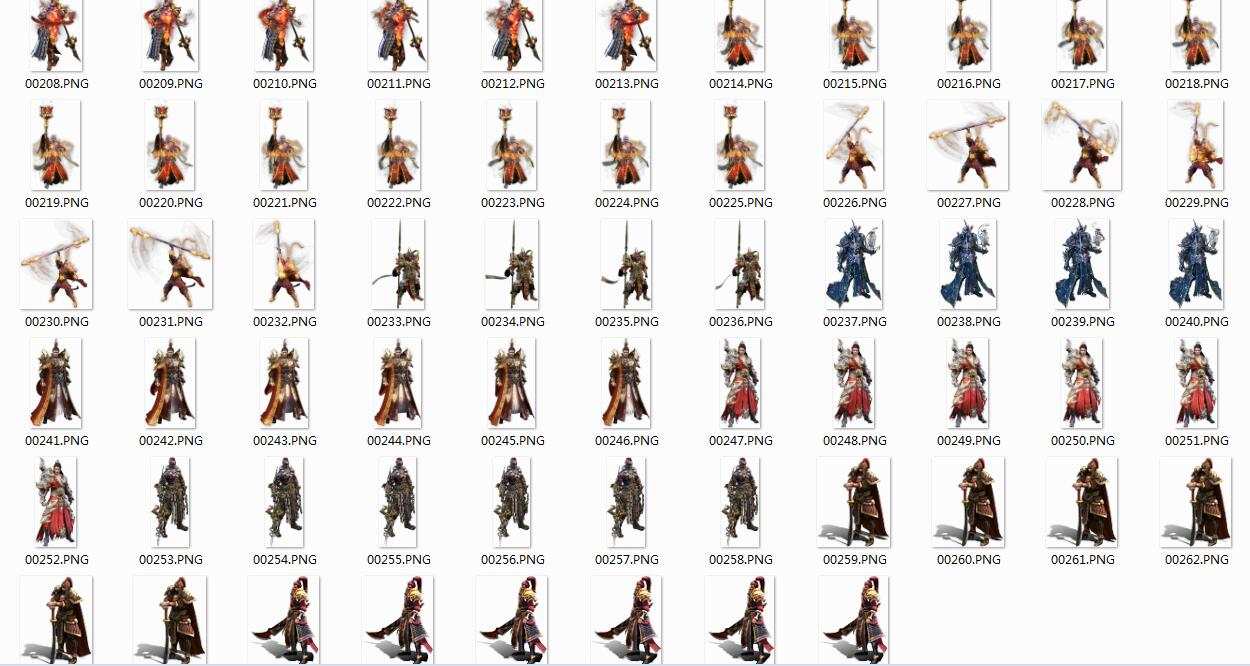Screen dimensions: 1250x666
Task: Pick the 00256.PNG thumbnail
Action: (513, 502)
